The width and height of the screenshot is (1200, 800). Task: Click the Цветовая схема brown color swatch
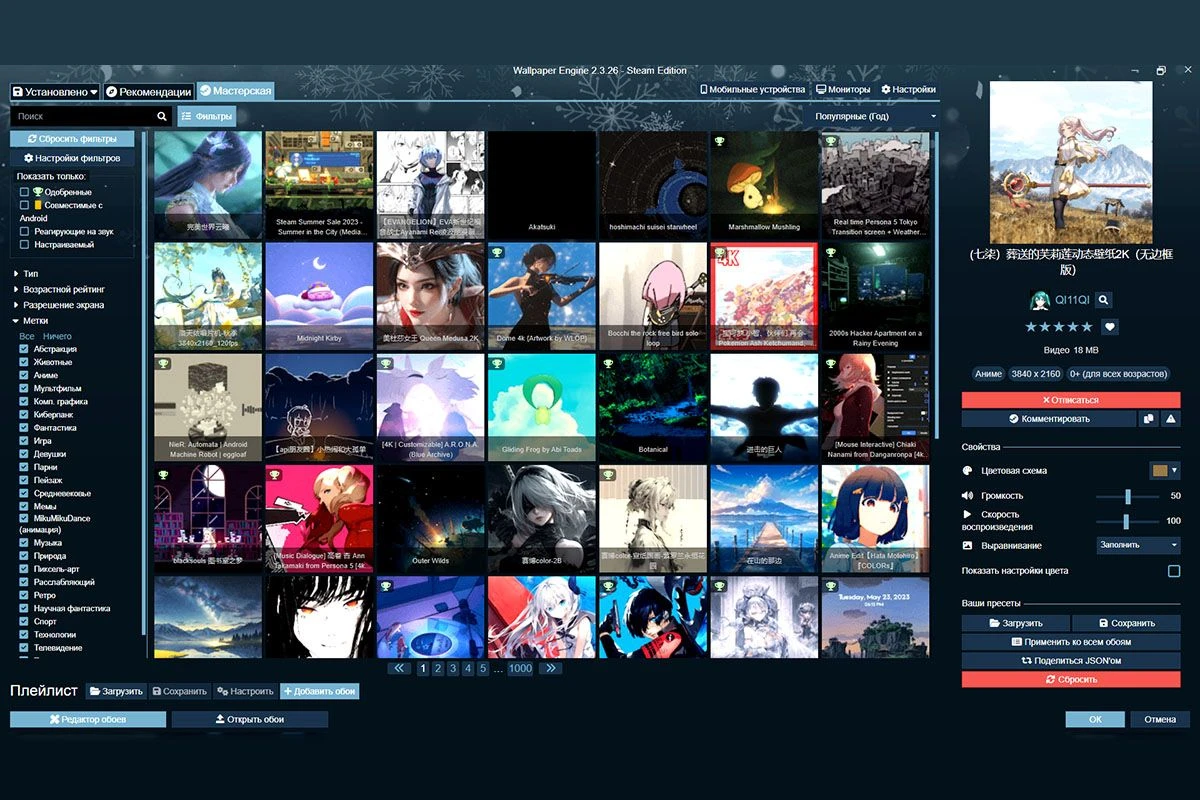(1160, 470)
